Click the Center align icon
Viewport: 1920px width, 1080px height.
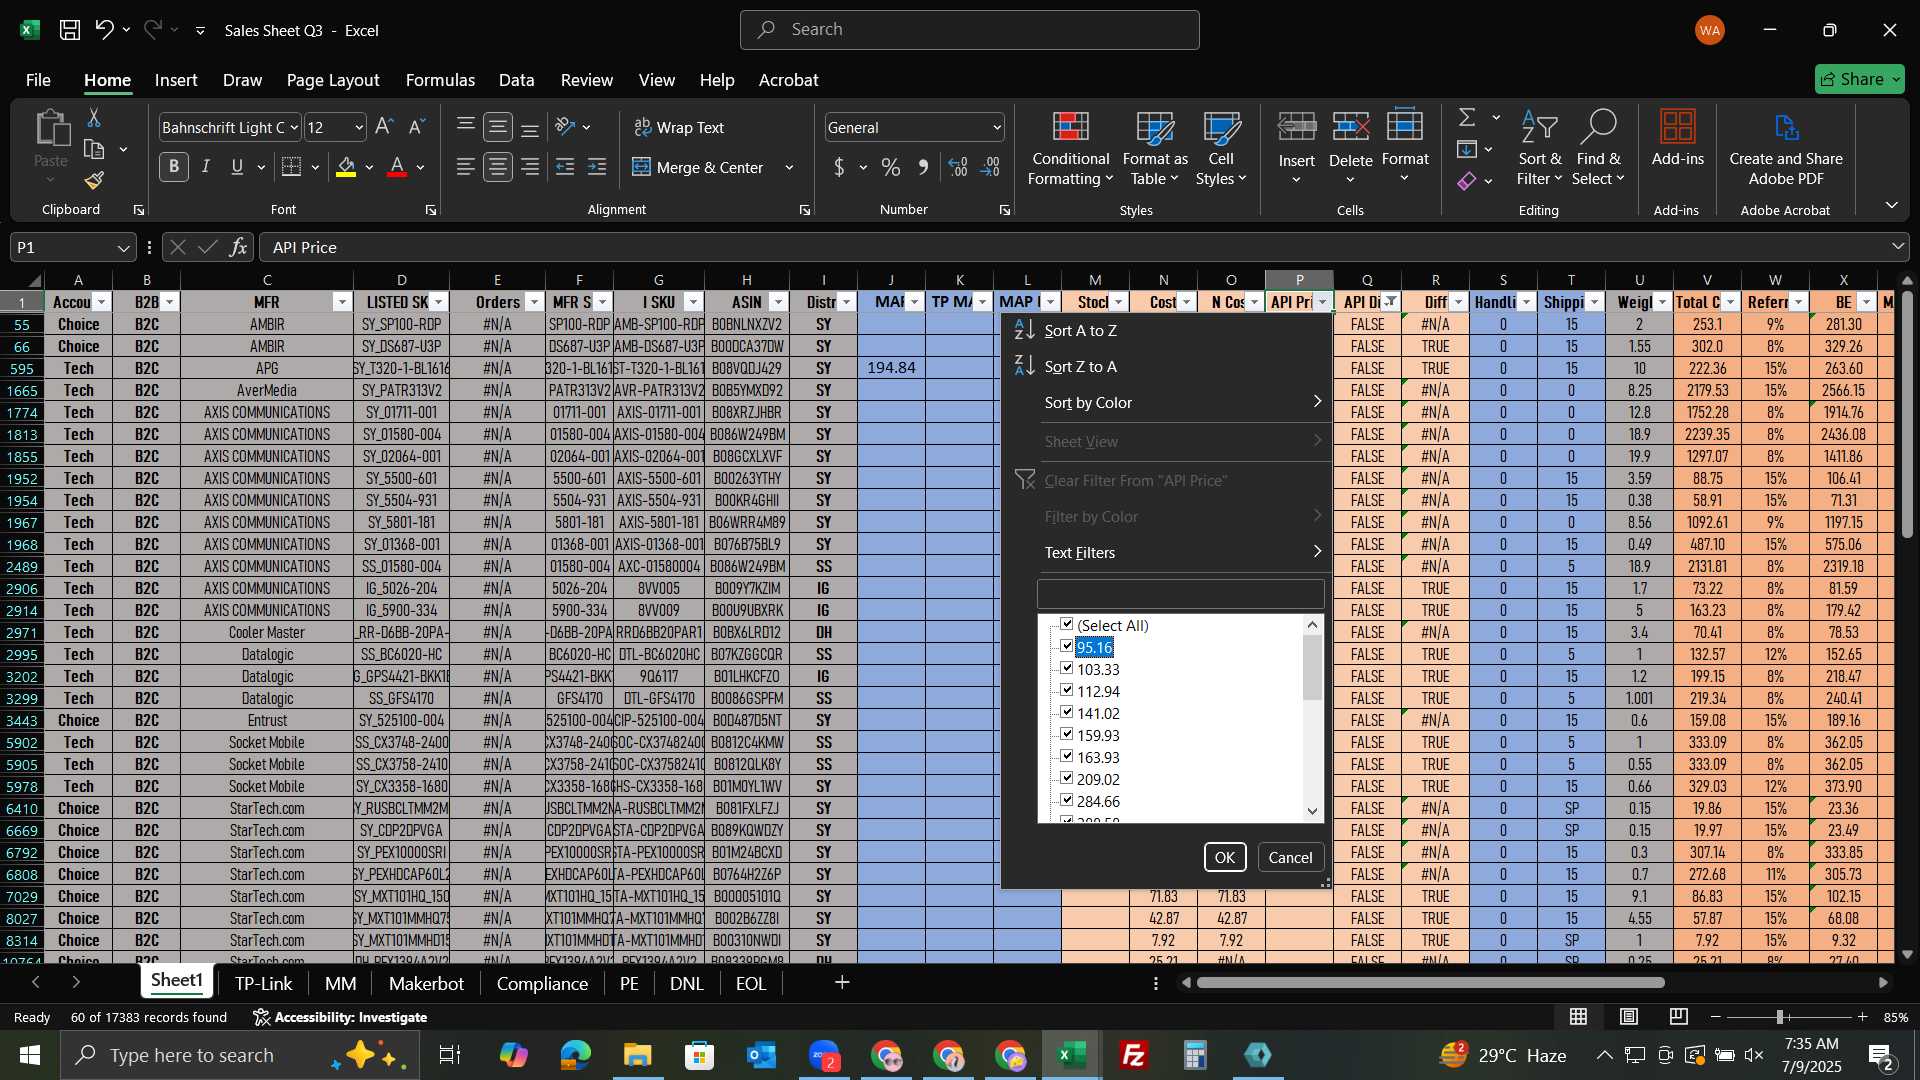(x=497, y=167)
